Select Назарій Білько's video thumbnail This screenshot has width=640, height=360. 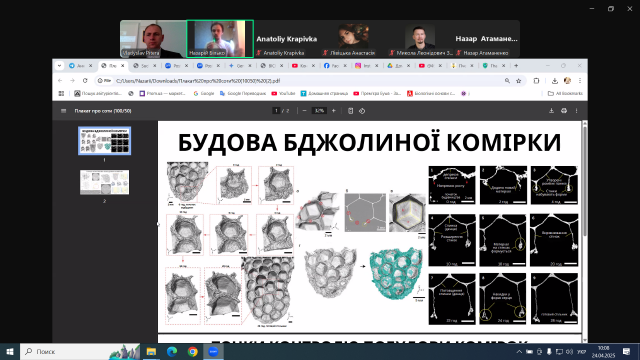click(220, 39)
